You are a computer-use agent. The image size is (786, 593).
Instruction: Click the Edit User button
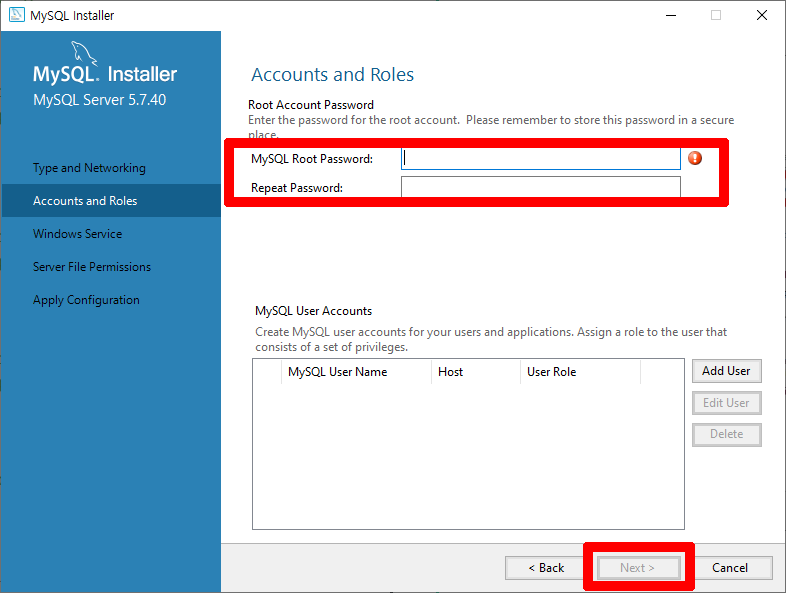pos(726,403)
